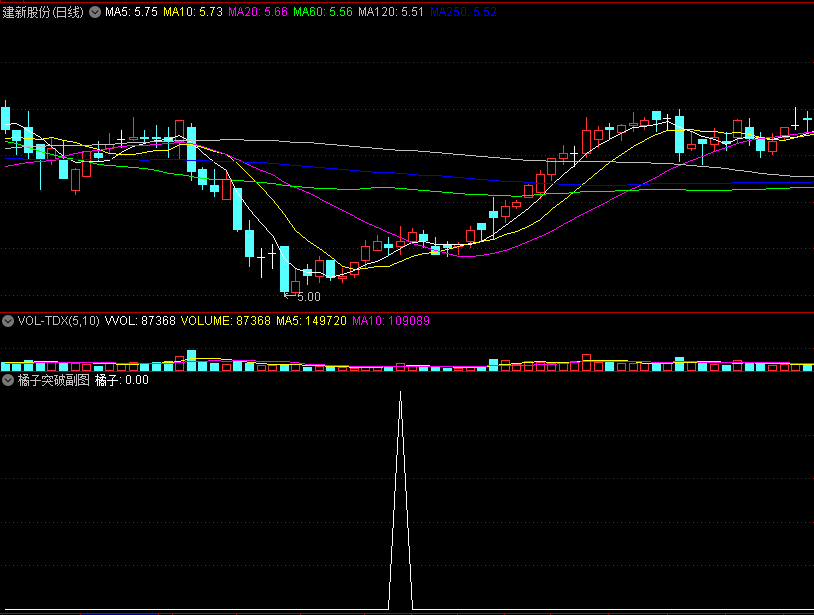Screen dimensions: 814x615
Task: Click the 5.00 low price marker
Action: click(x=302, y=297)
